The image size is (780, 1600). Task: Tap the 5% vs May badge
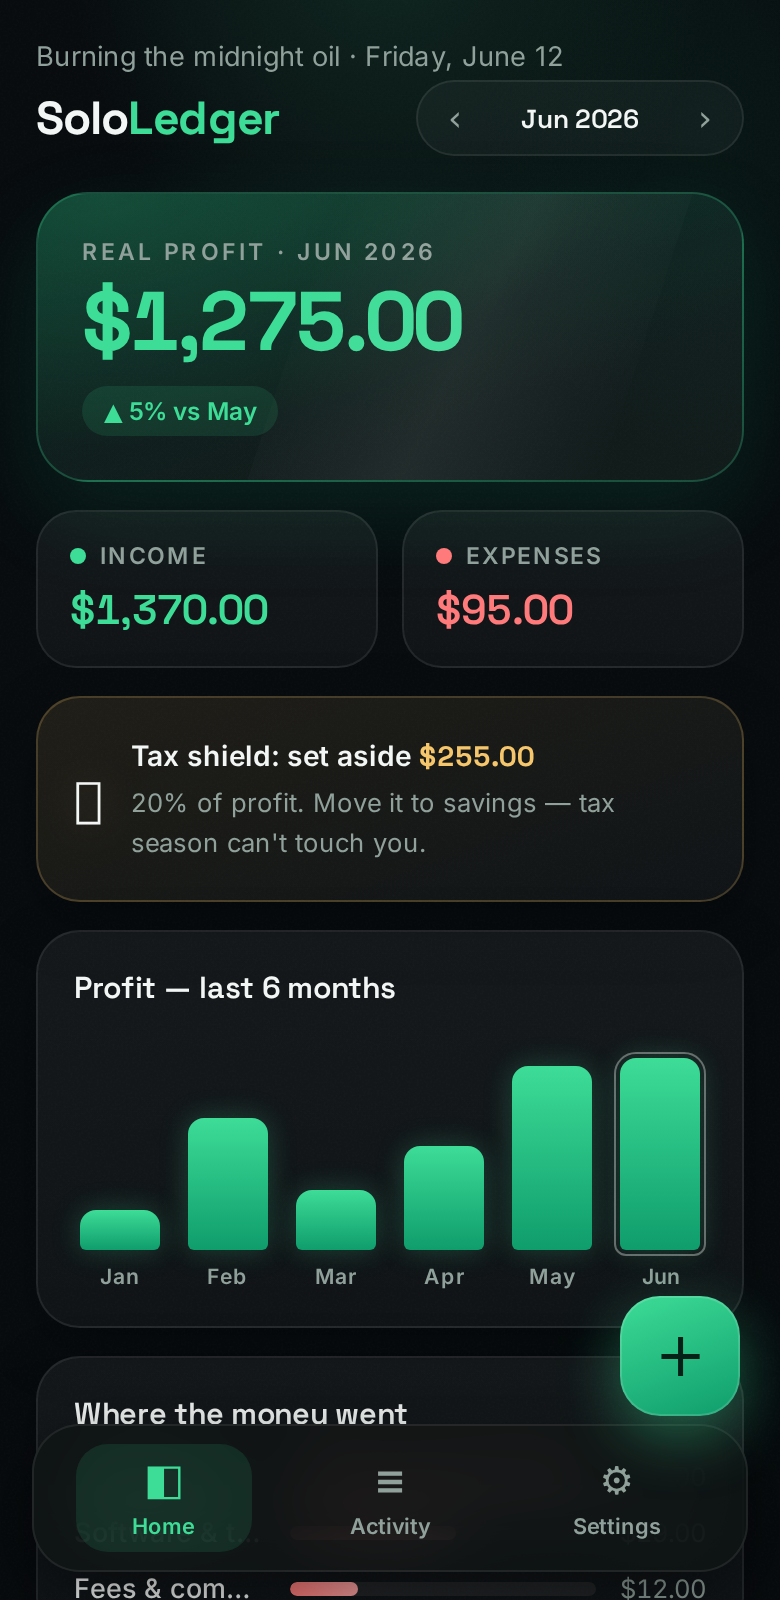[180, 411]
